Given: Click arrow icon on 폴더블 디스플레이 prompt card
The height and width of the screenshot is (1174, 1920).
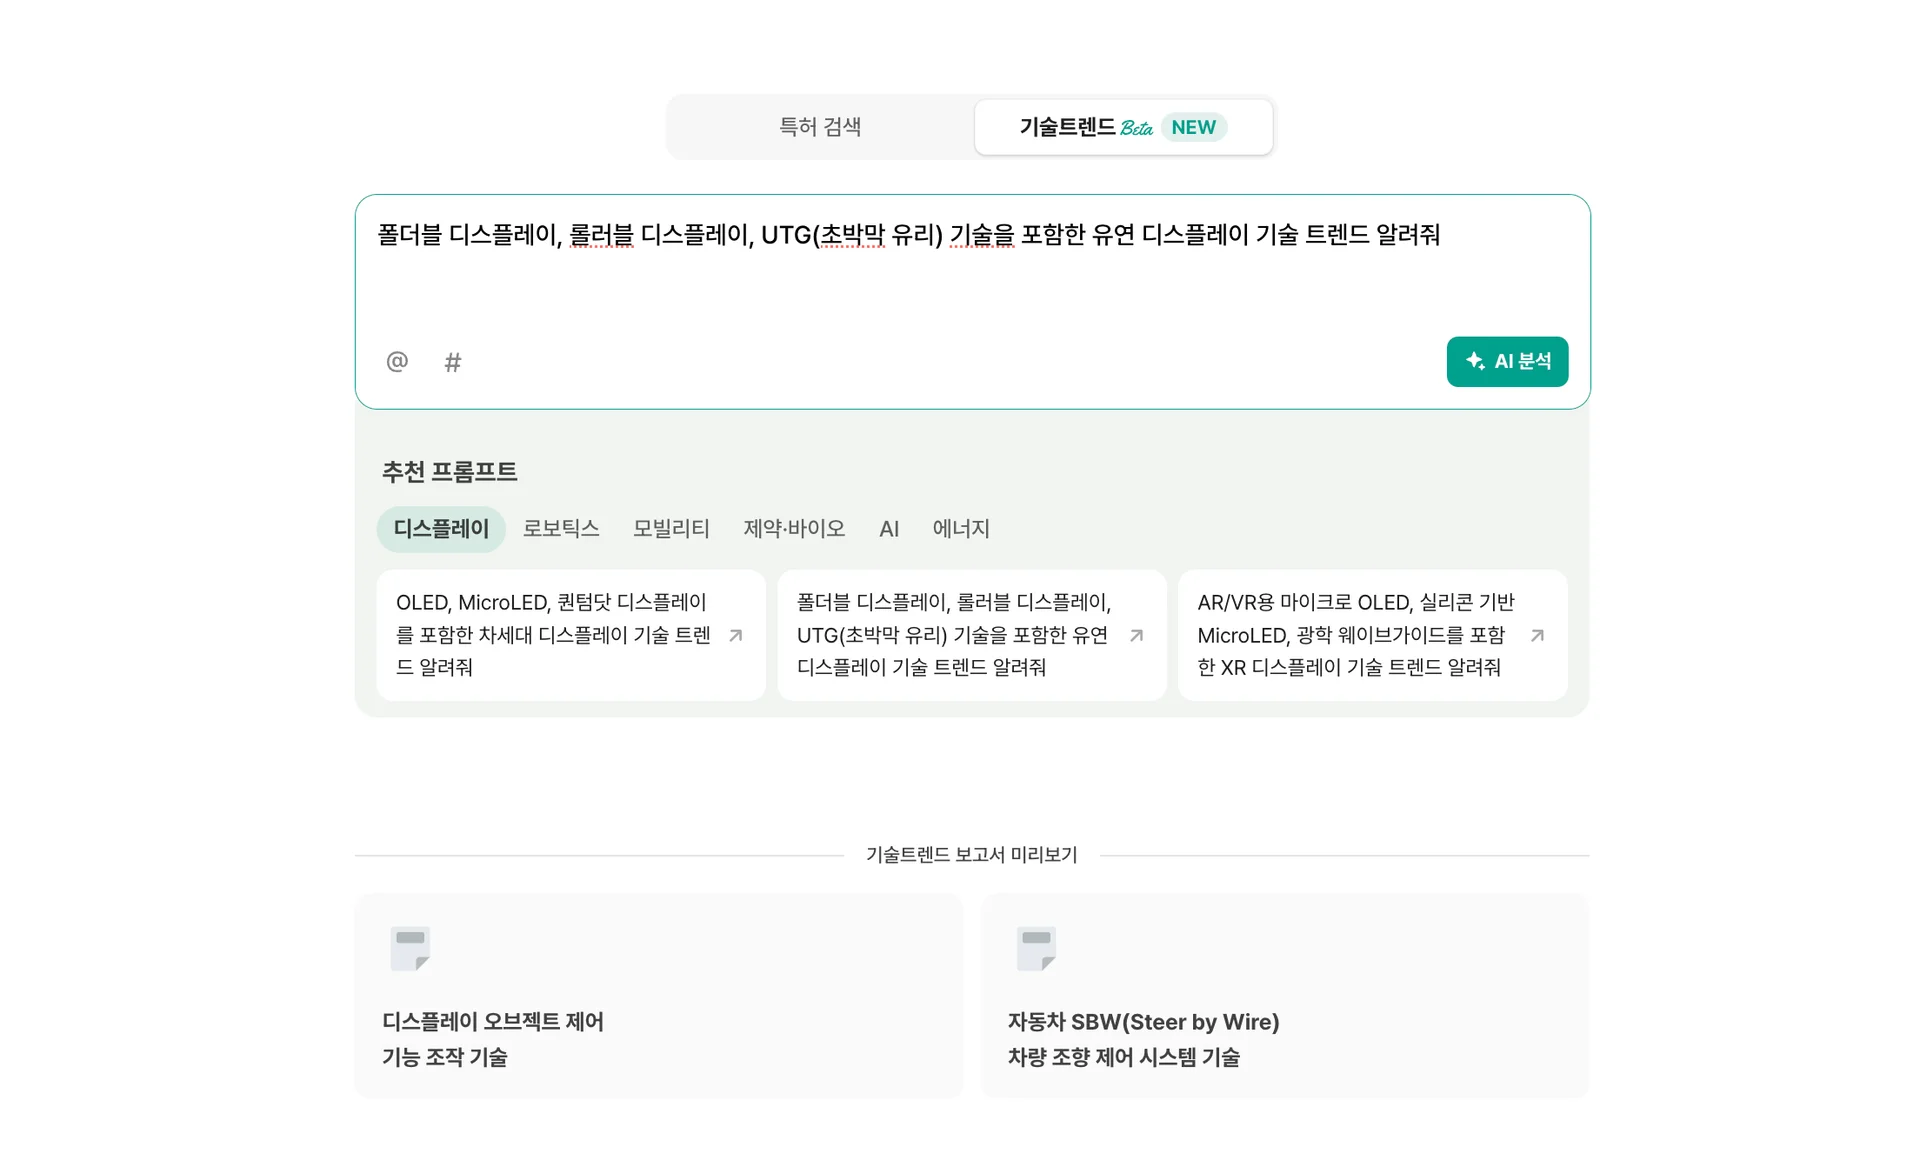Looking at the screenshot, I should (1136, 635).
